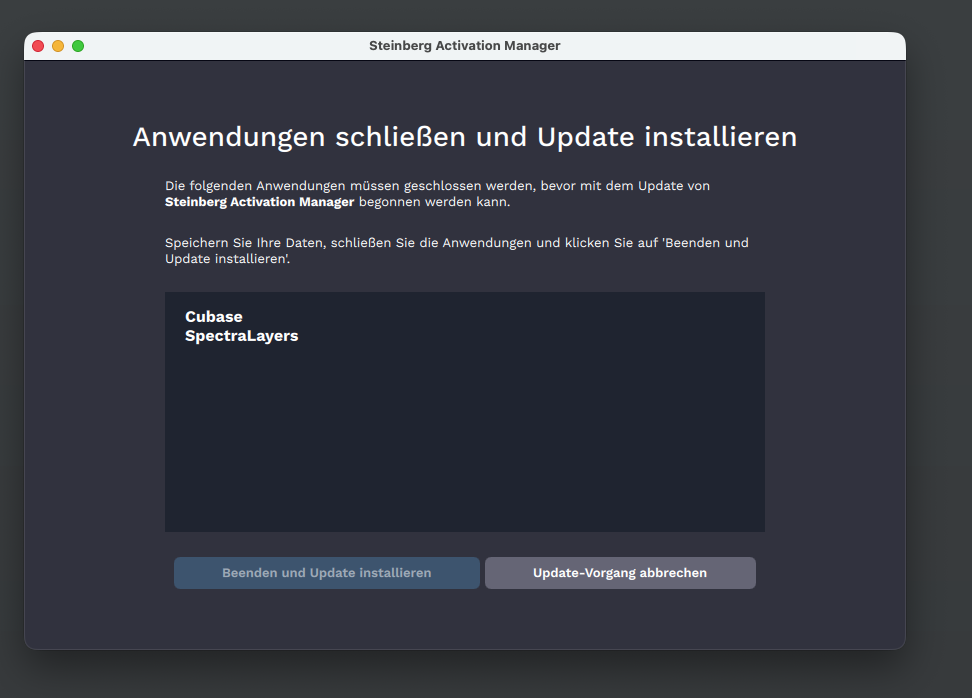This screenshot has height=698, width=972.
Task: Select SpectraLayers in the application list
Action: coord(241,336)
